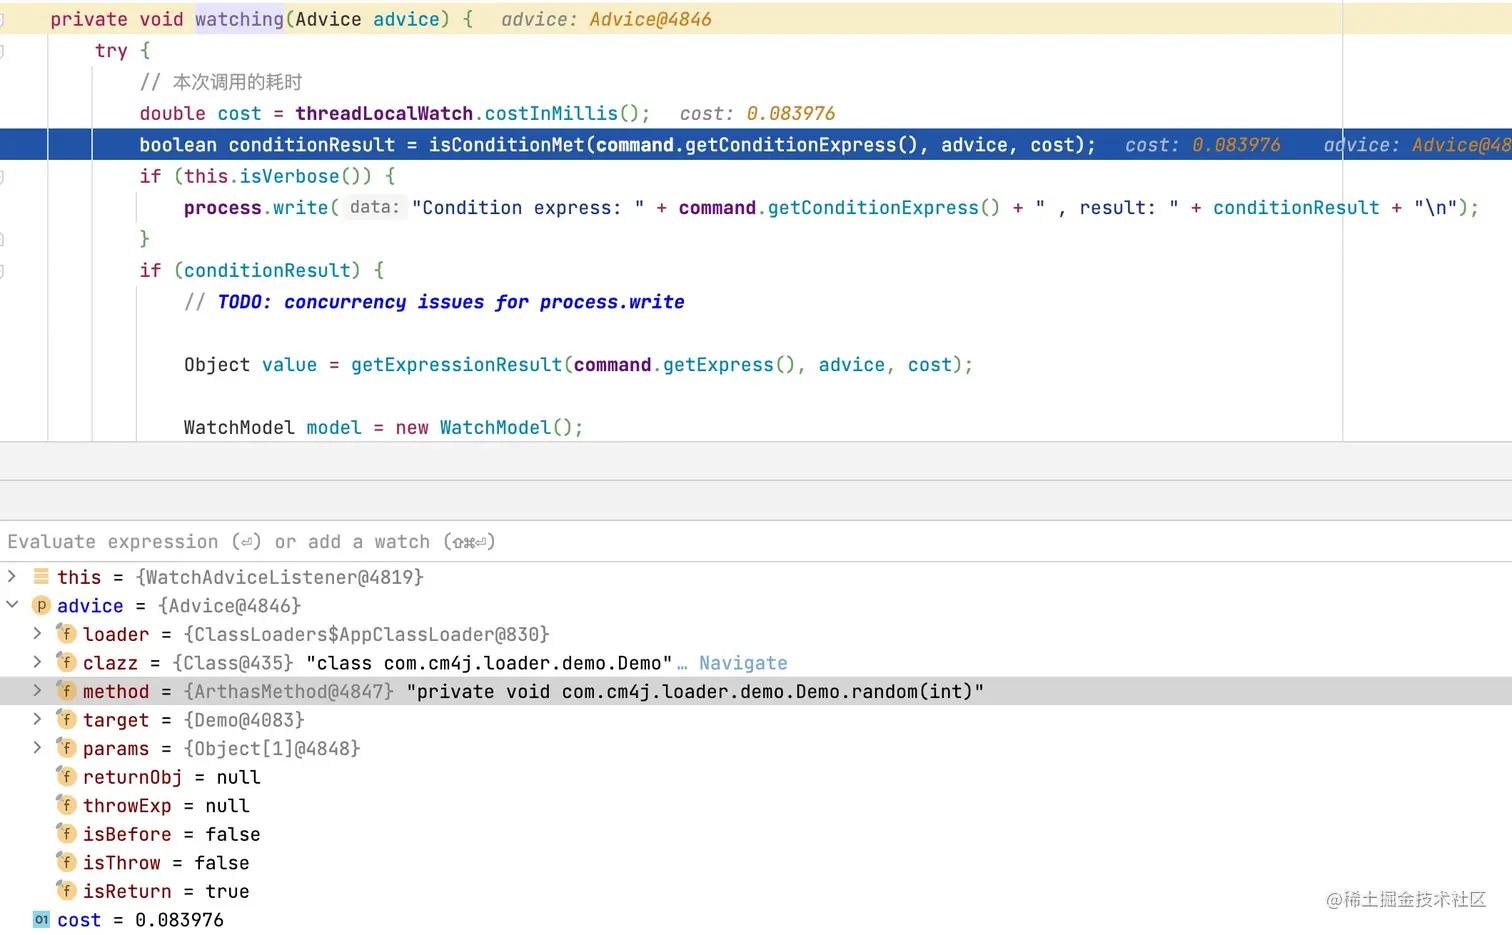Expand the loader AppClassLoader node
Screen dimensions: 1512x935
click(37, 633)
